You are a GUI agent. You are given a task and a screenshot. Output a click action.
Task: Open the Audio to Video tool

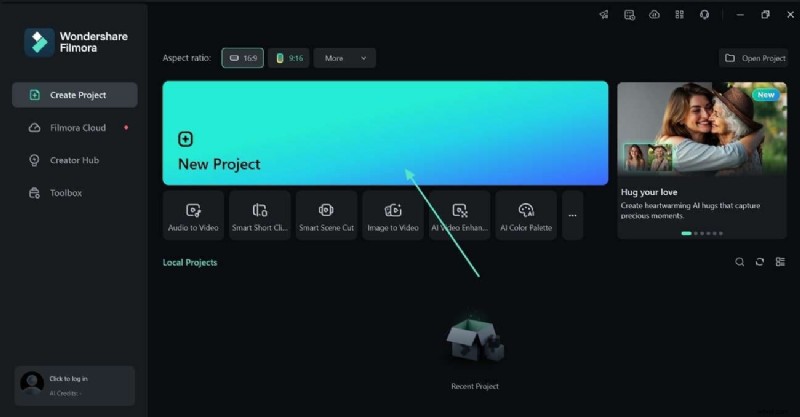click(x=194, y=215)
